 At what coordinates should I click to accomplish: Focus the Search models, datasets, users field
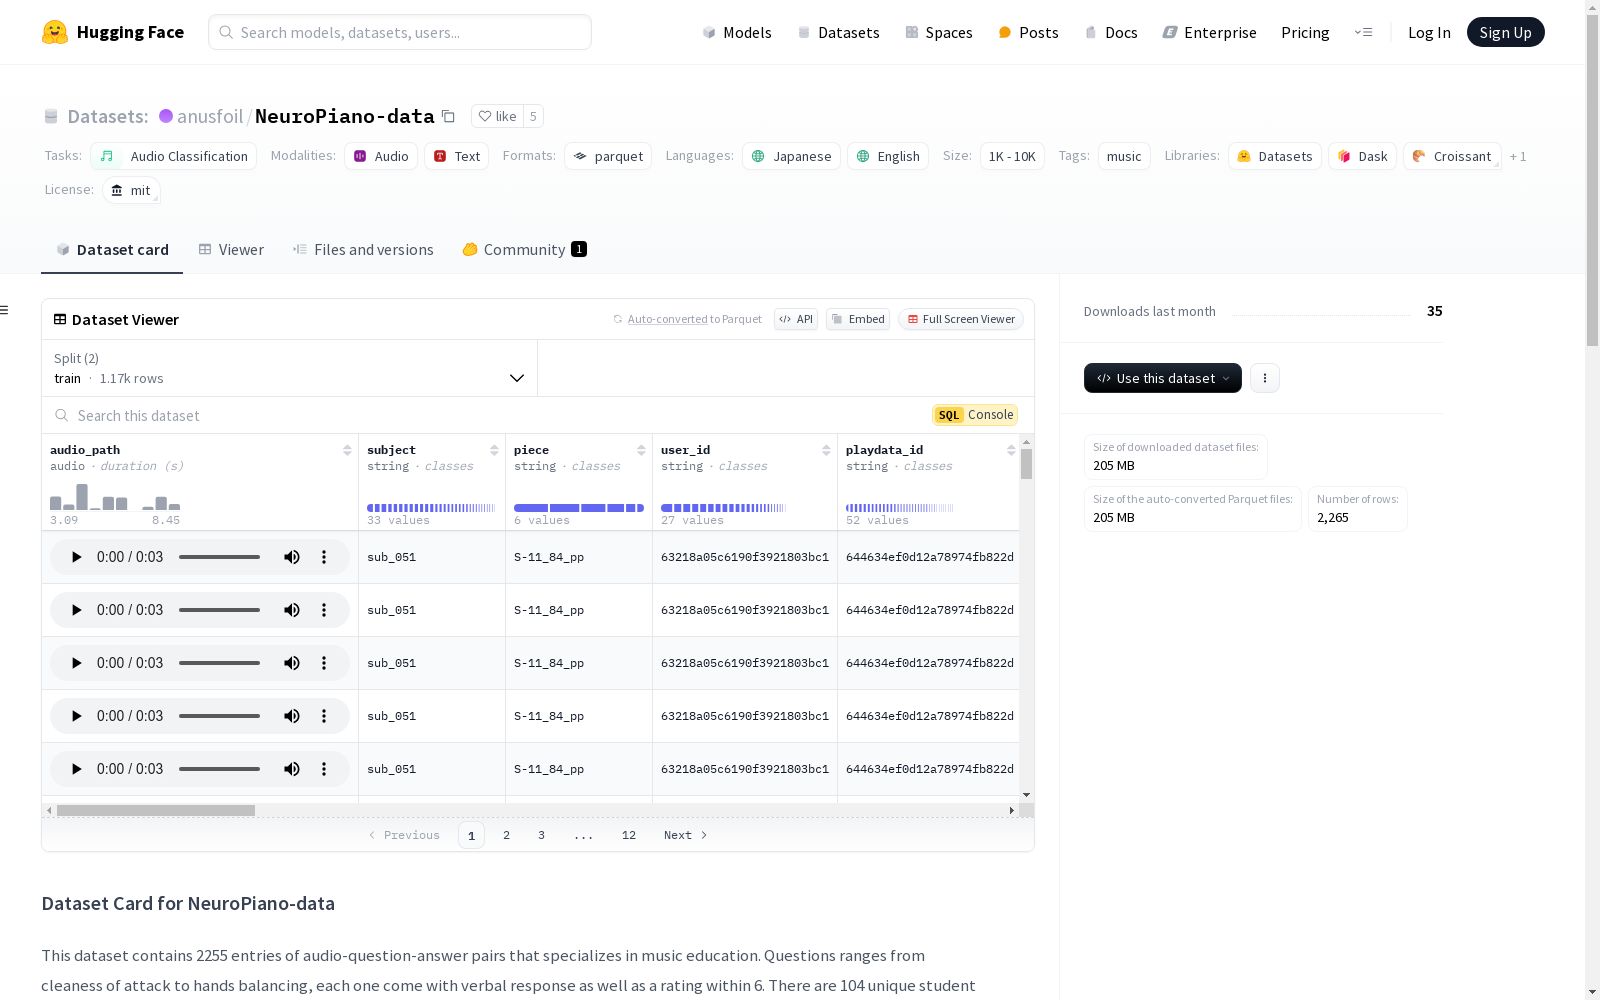point(400,32)
